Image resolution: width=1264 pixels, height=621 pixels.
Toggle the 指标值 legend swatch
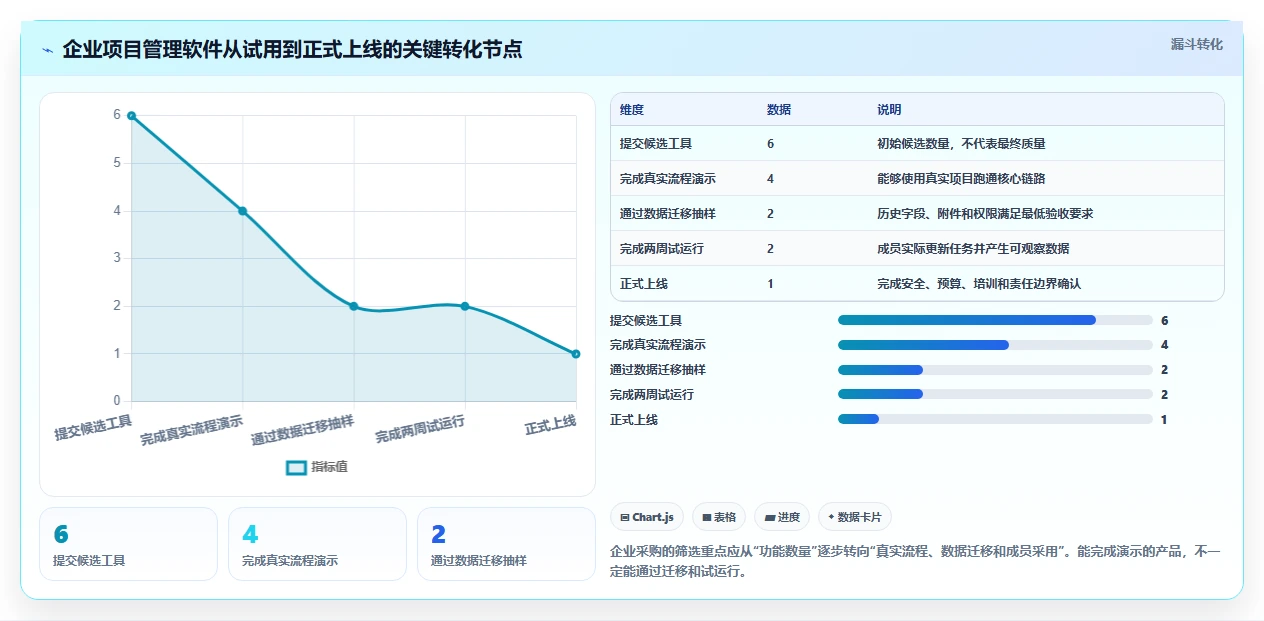tap(296, 467)
